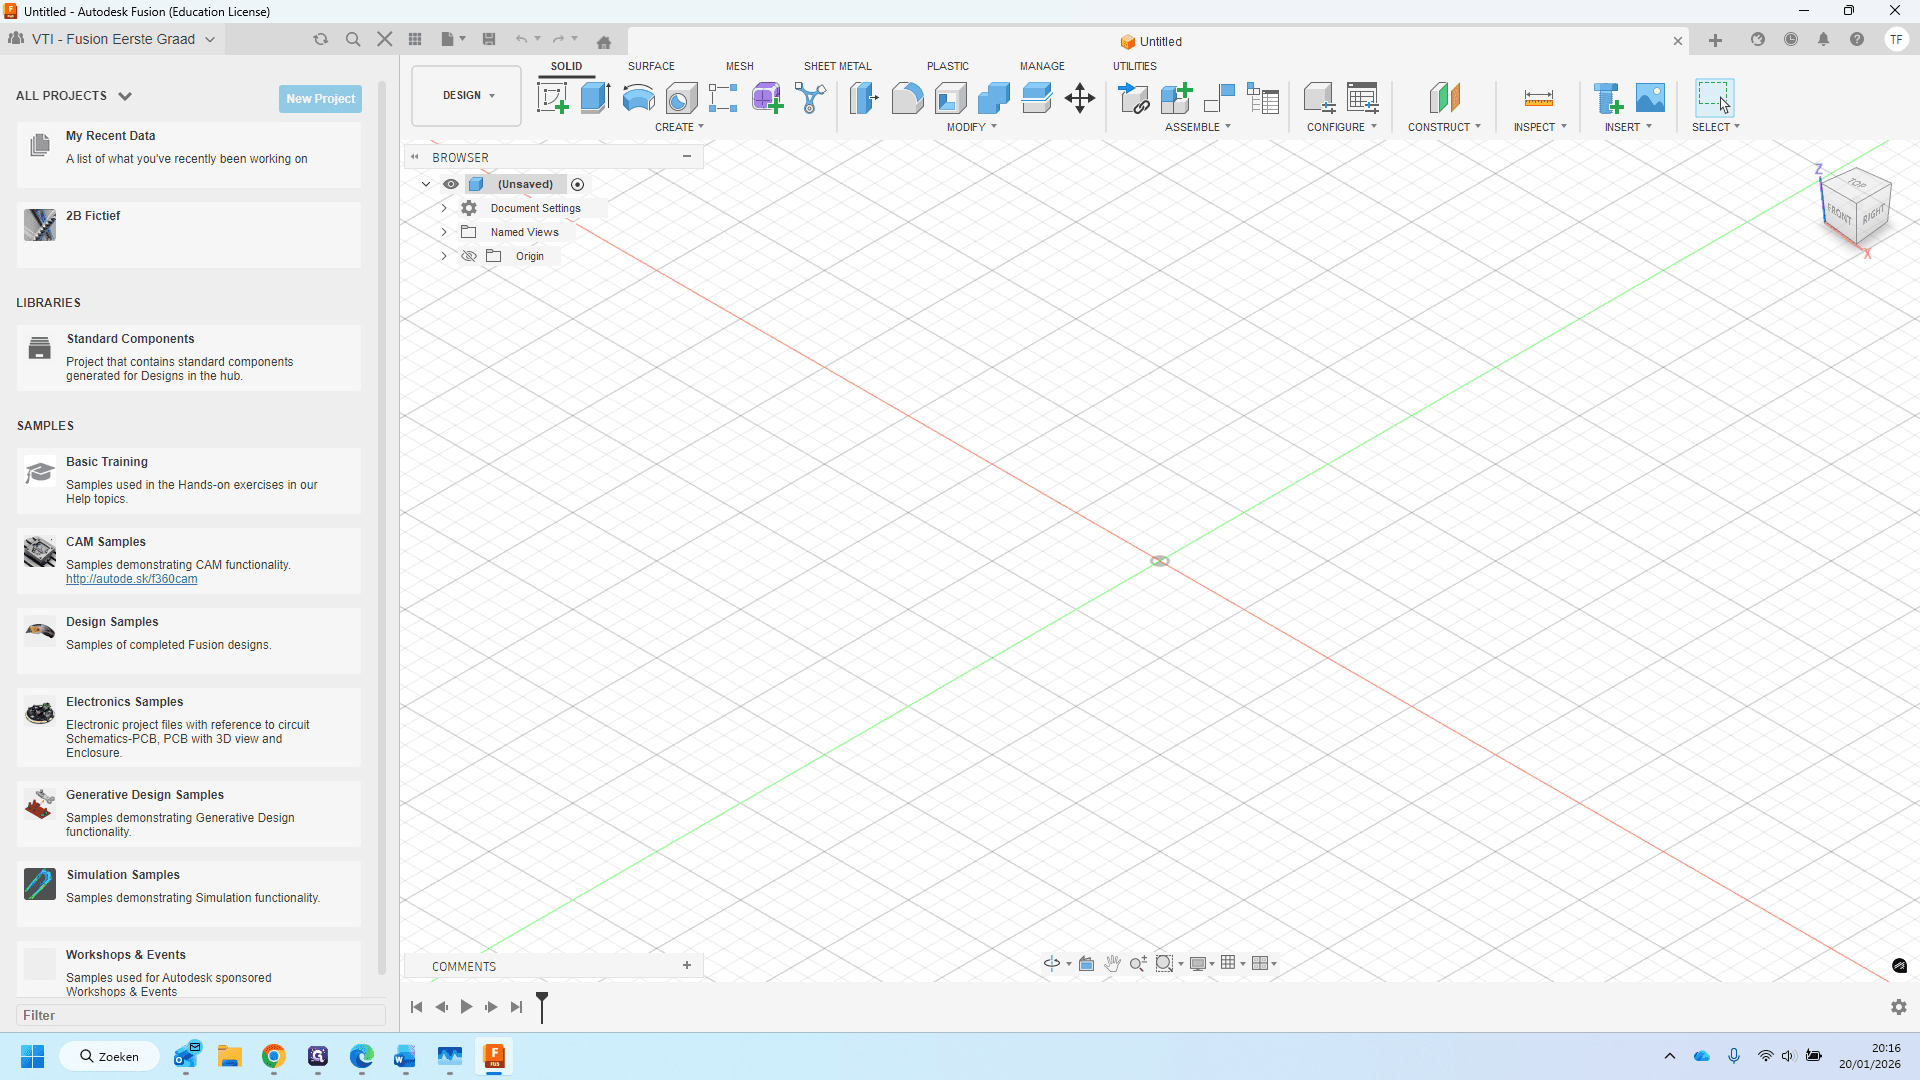Select the Rectangular Pattern tool
Image resolution: width=1920 pixels, height=1080 pixels.
pyautogui.click(x=723, y=98)
